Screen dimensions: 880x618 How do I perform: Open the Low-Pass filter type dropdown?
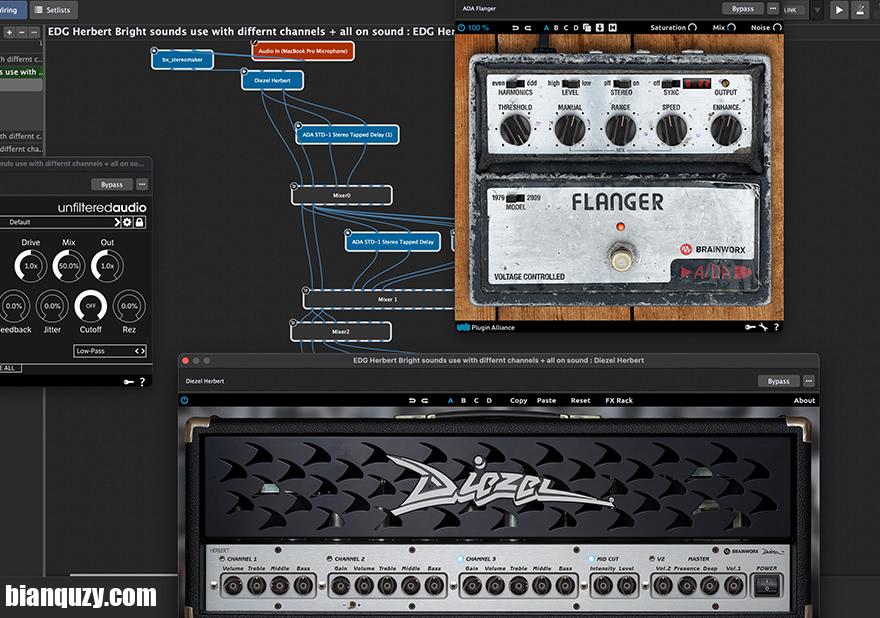tap(110, 351)
